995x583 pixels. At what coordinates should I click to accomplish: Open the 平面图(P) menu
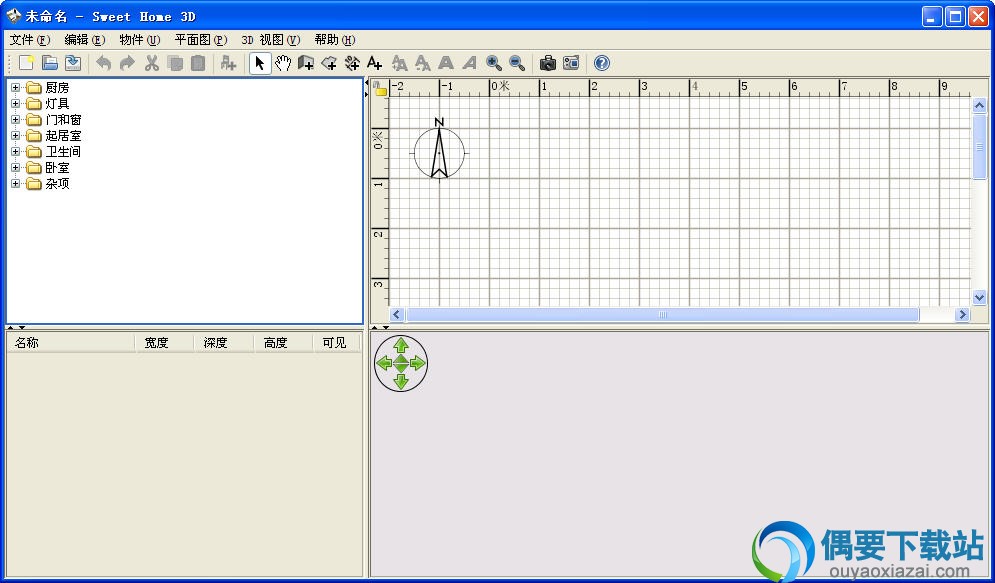(201, 40)
